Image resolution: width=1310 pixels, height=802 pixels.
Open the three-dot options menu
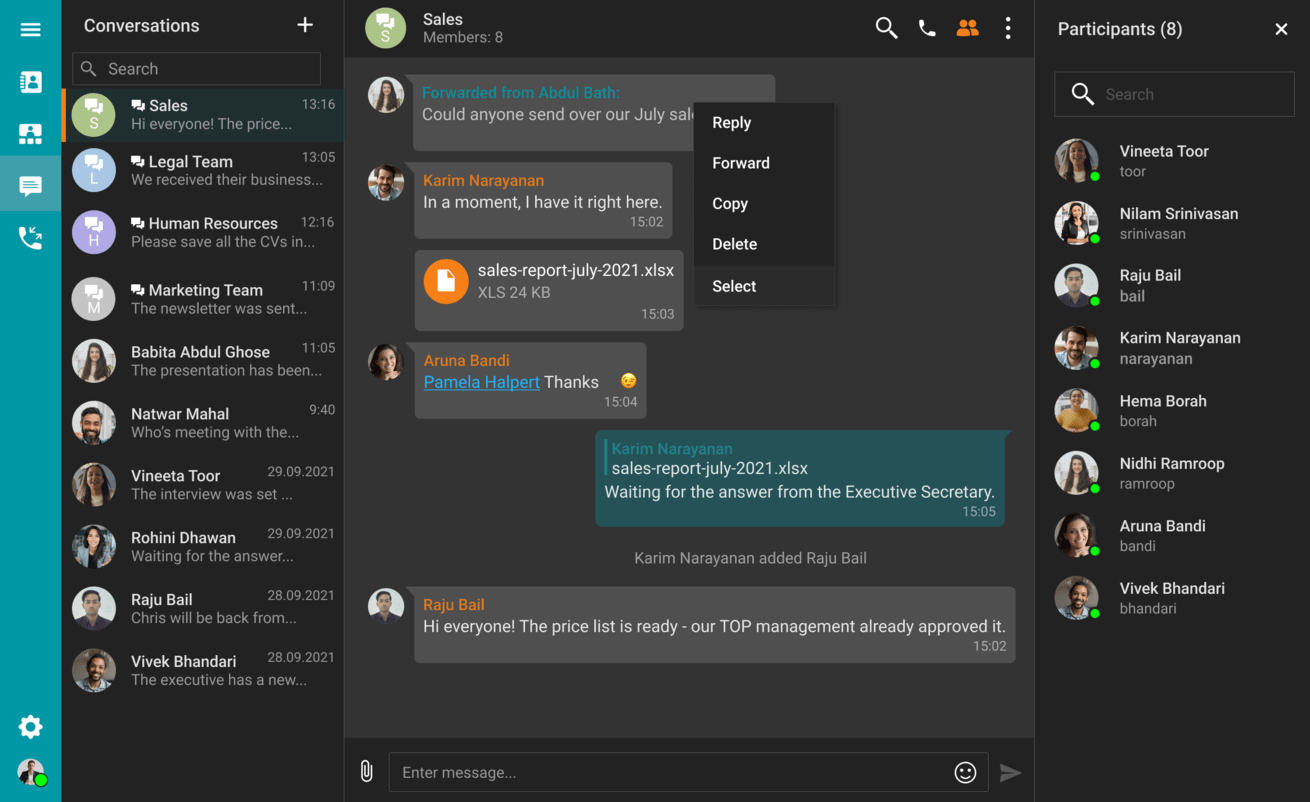pyautogui.click(x=1008, y=29)
